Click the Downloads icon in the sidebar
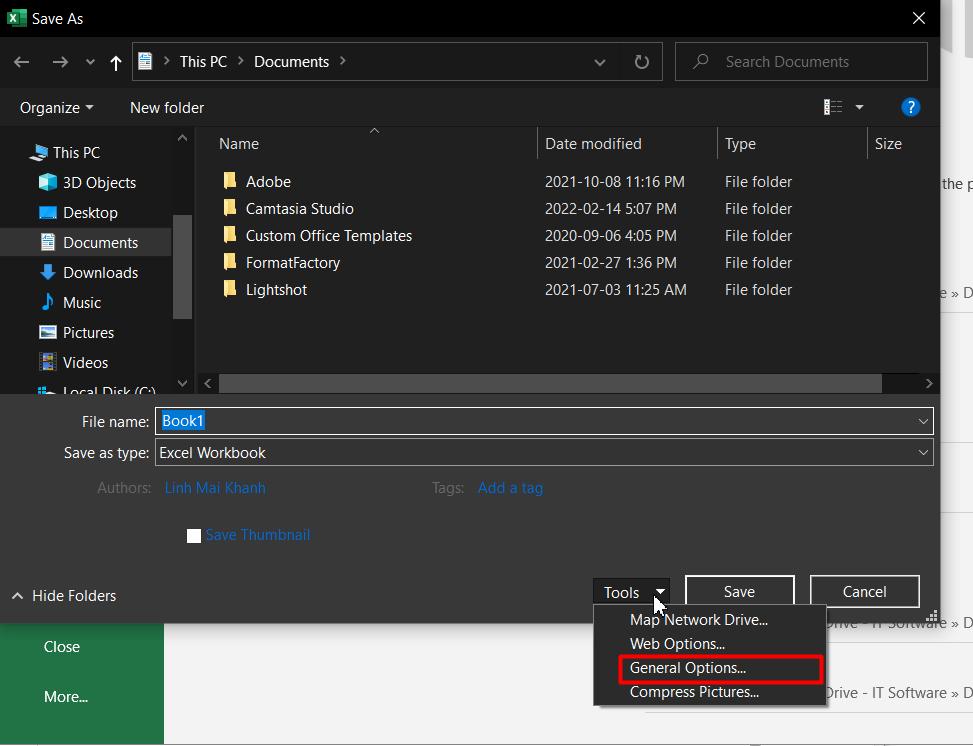 pyautogui.click(x=48, y=272)
